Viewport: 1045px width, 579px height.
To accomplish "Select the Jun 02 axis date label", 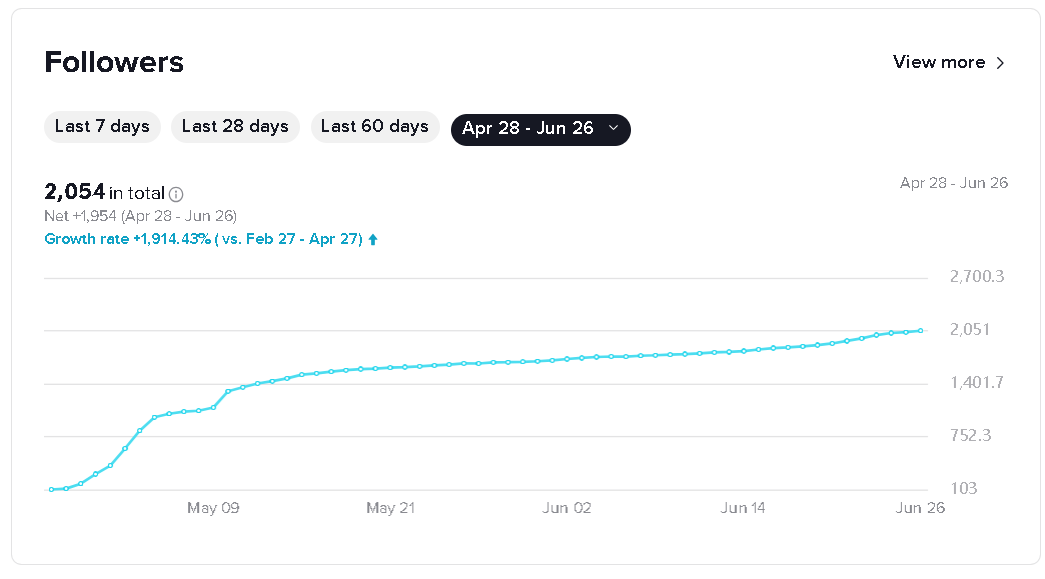I will (x=567, y=508).
